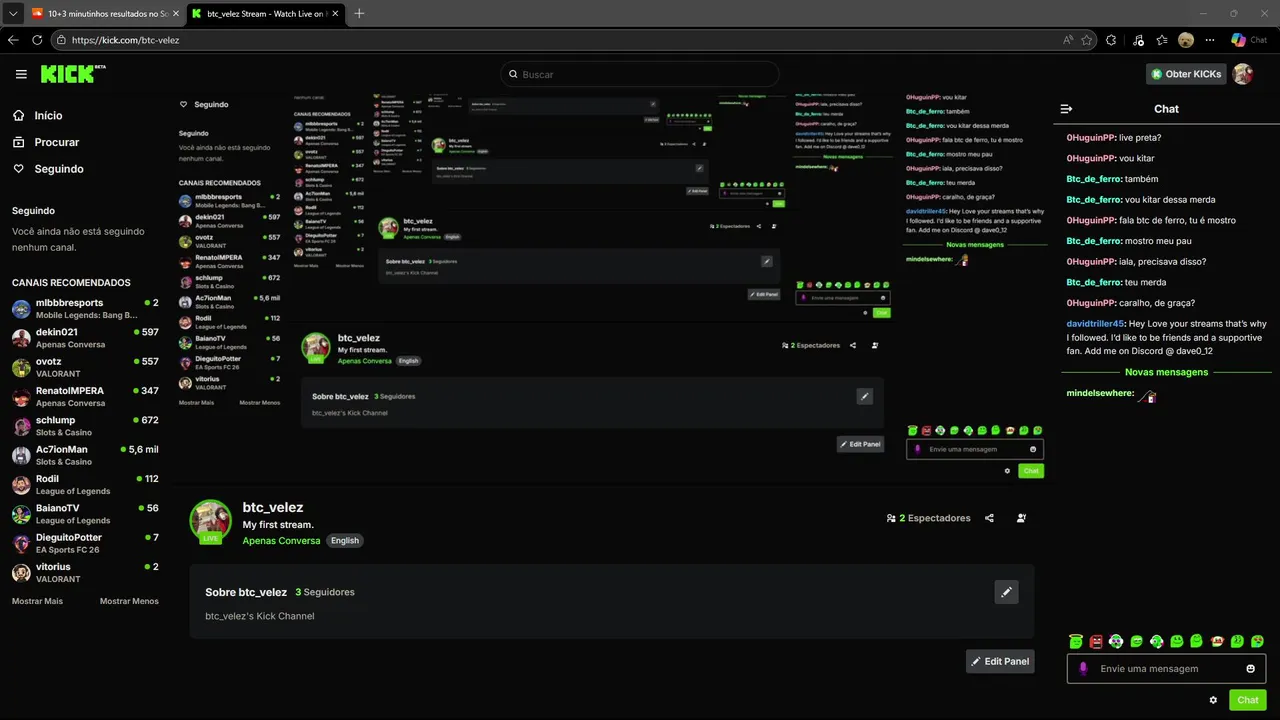
Task: Click username davidtriller45 in chat
Action: click(1095, 324)
